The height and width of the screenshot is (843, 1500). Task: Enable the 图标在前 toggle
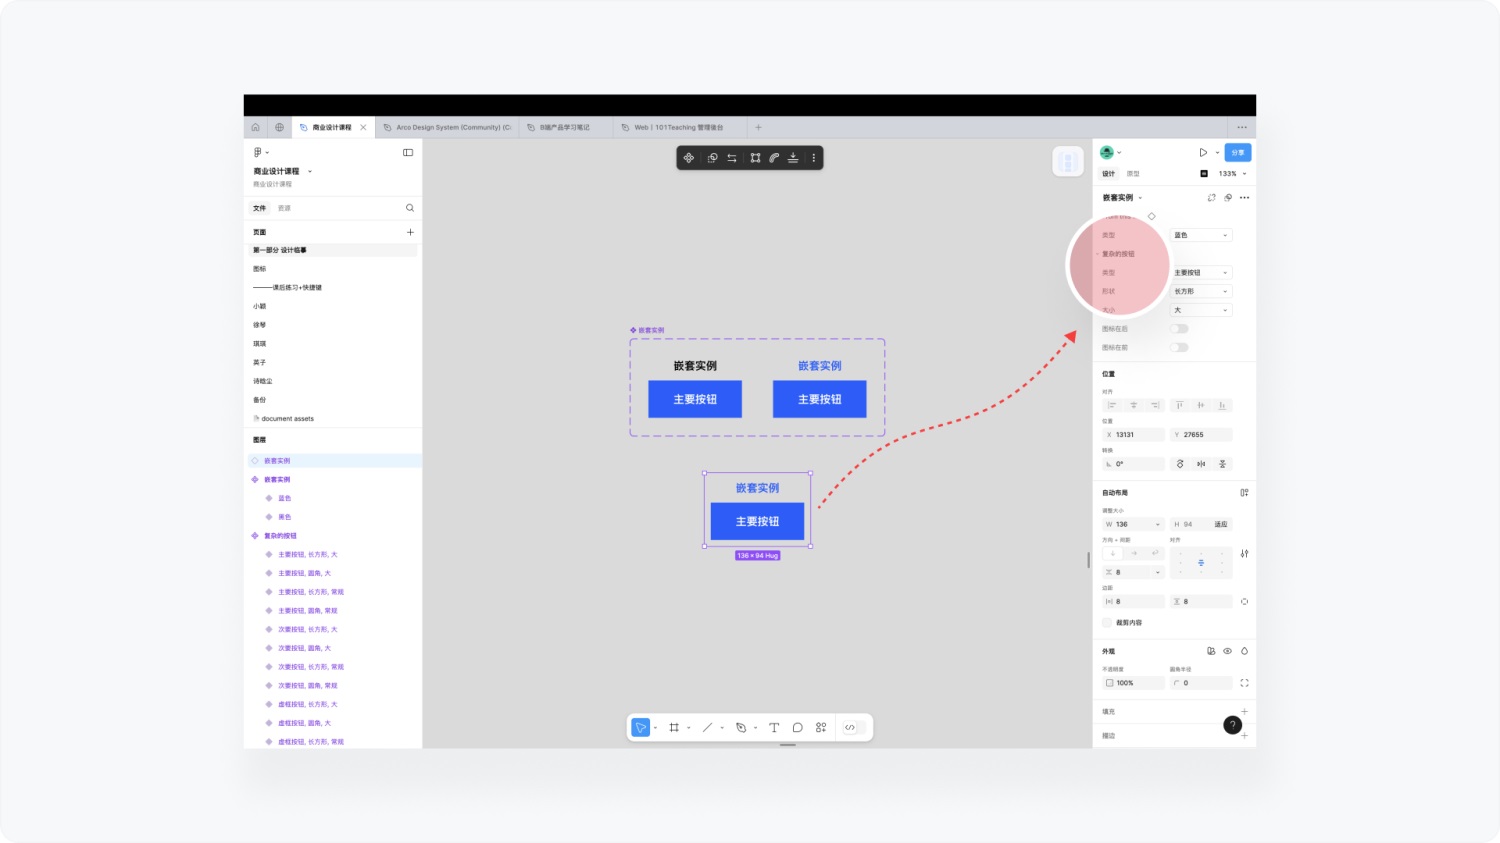(x=1178, y=347)
